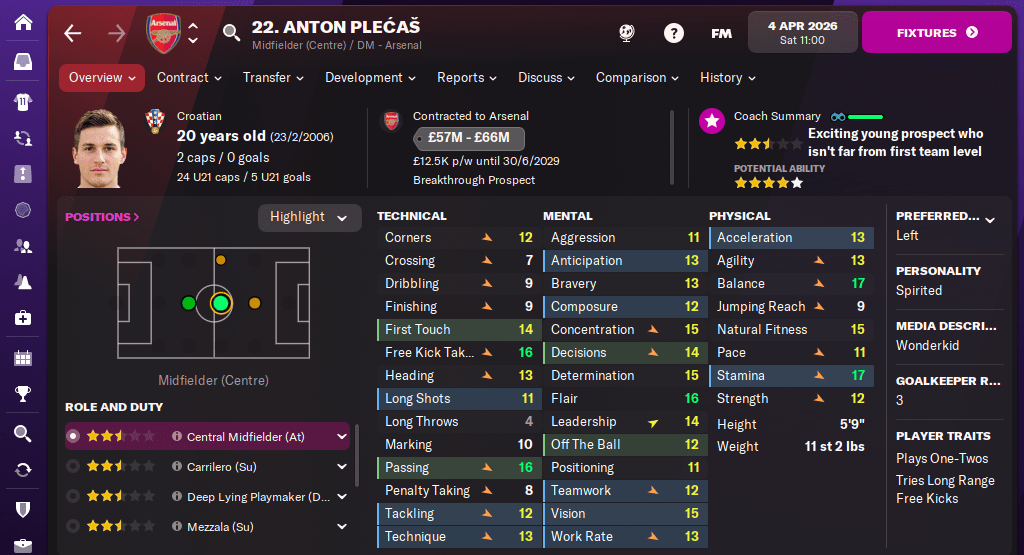
Task: Open the world globe icon in top bar
Action: (x=627, y=33)
